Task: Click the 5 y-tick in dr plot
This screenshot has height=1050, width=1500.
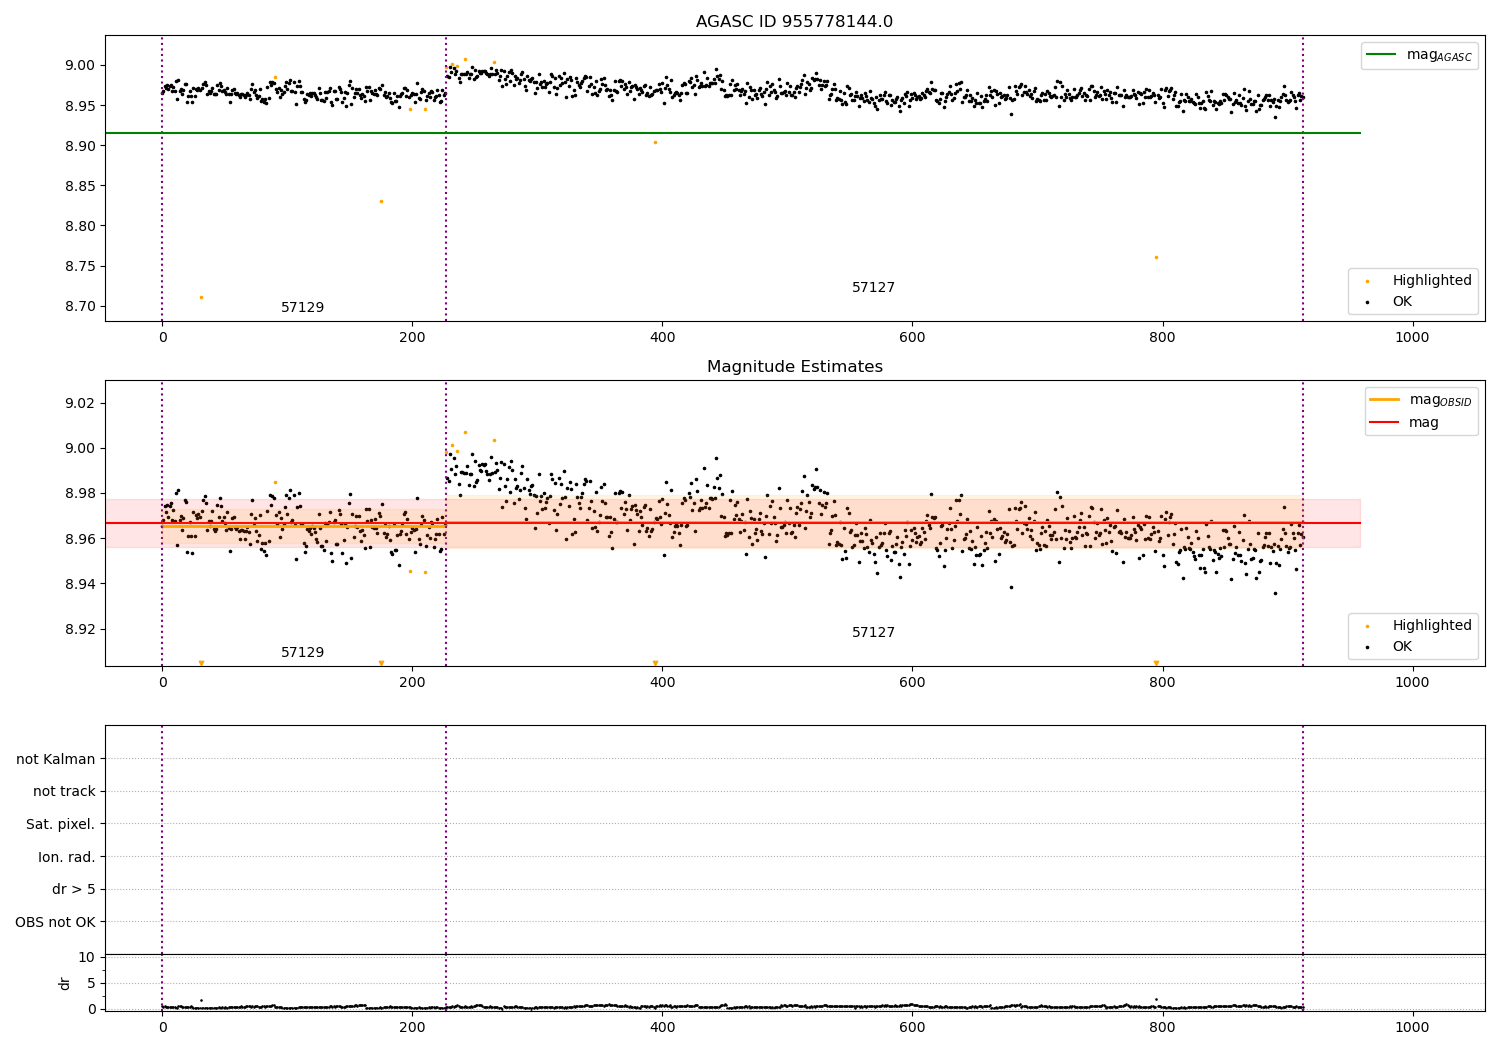Action: tap(91, 984)
